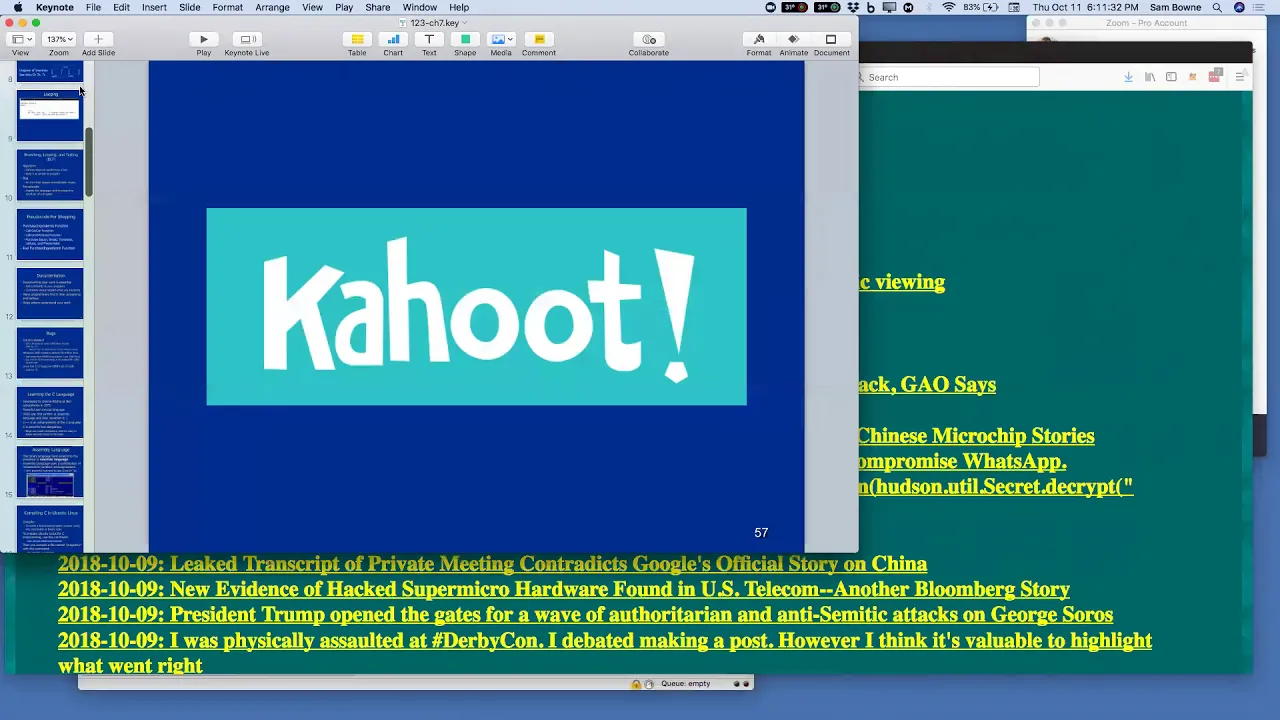This screenshot has height=720, width=1280.
Task: Click the date and time in menu bar
Action: pyautogui.click(x=1087, y=7)
